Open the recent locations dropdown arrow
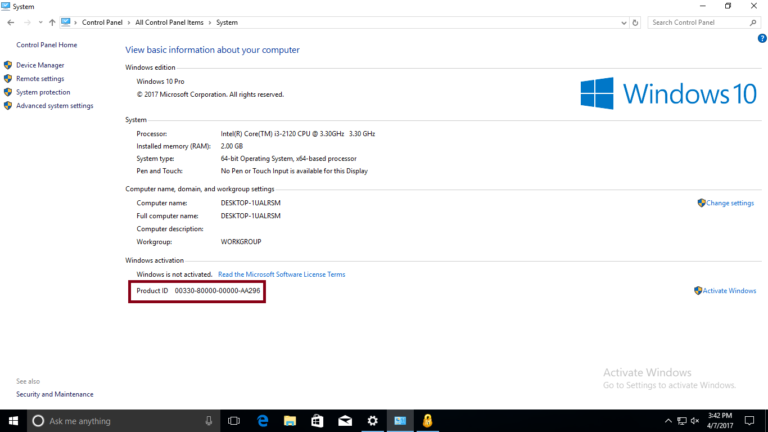This screenshot has height=432, width=768. pos(39,22)
